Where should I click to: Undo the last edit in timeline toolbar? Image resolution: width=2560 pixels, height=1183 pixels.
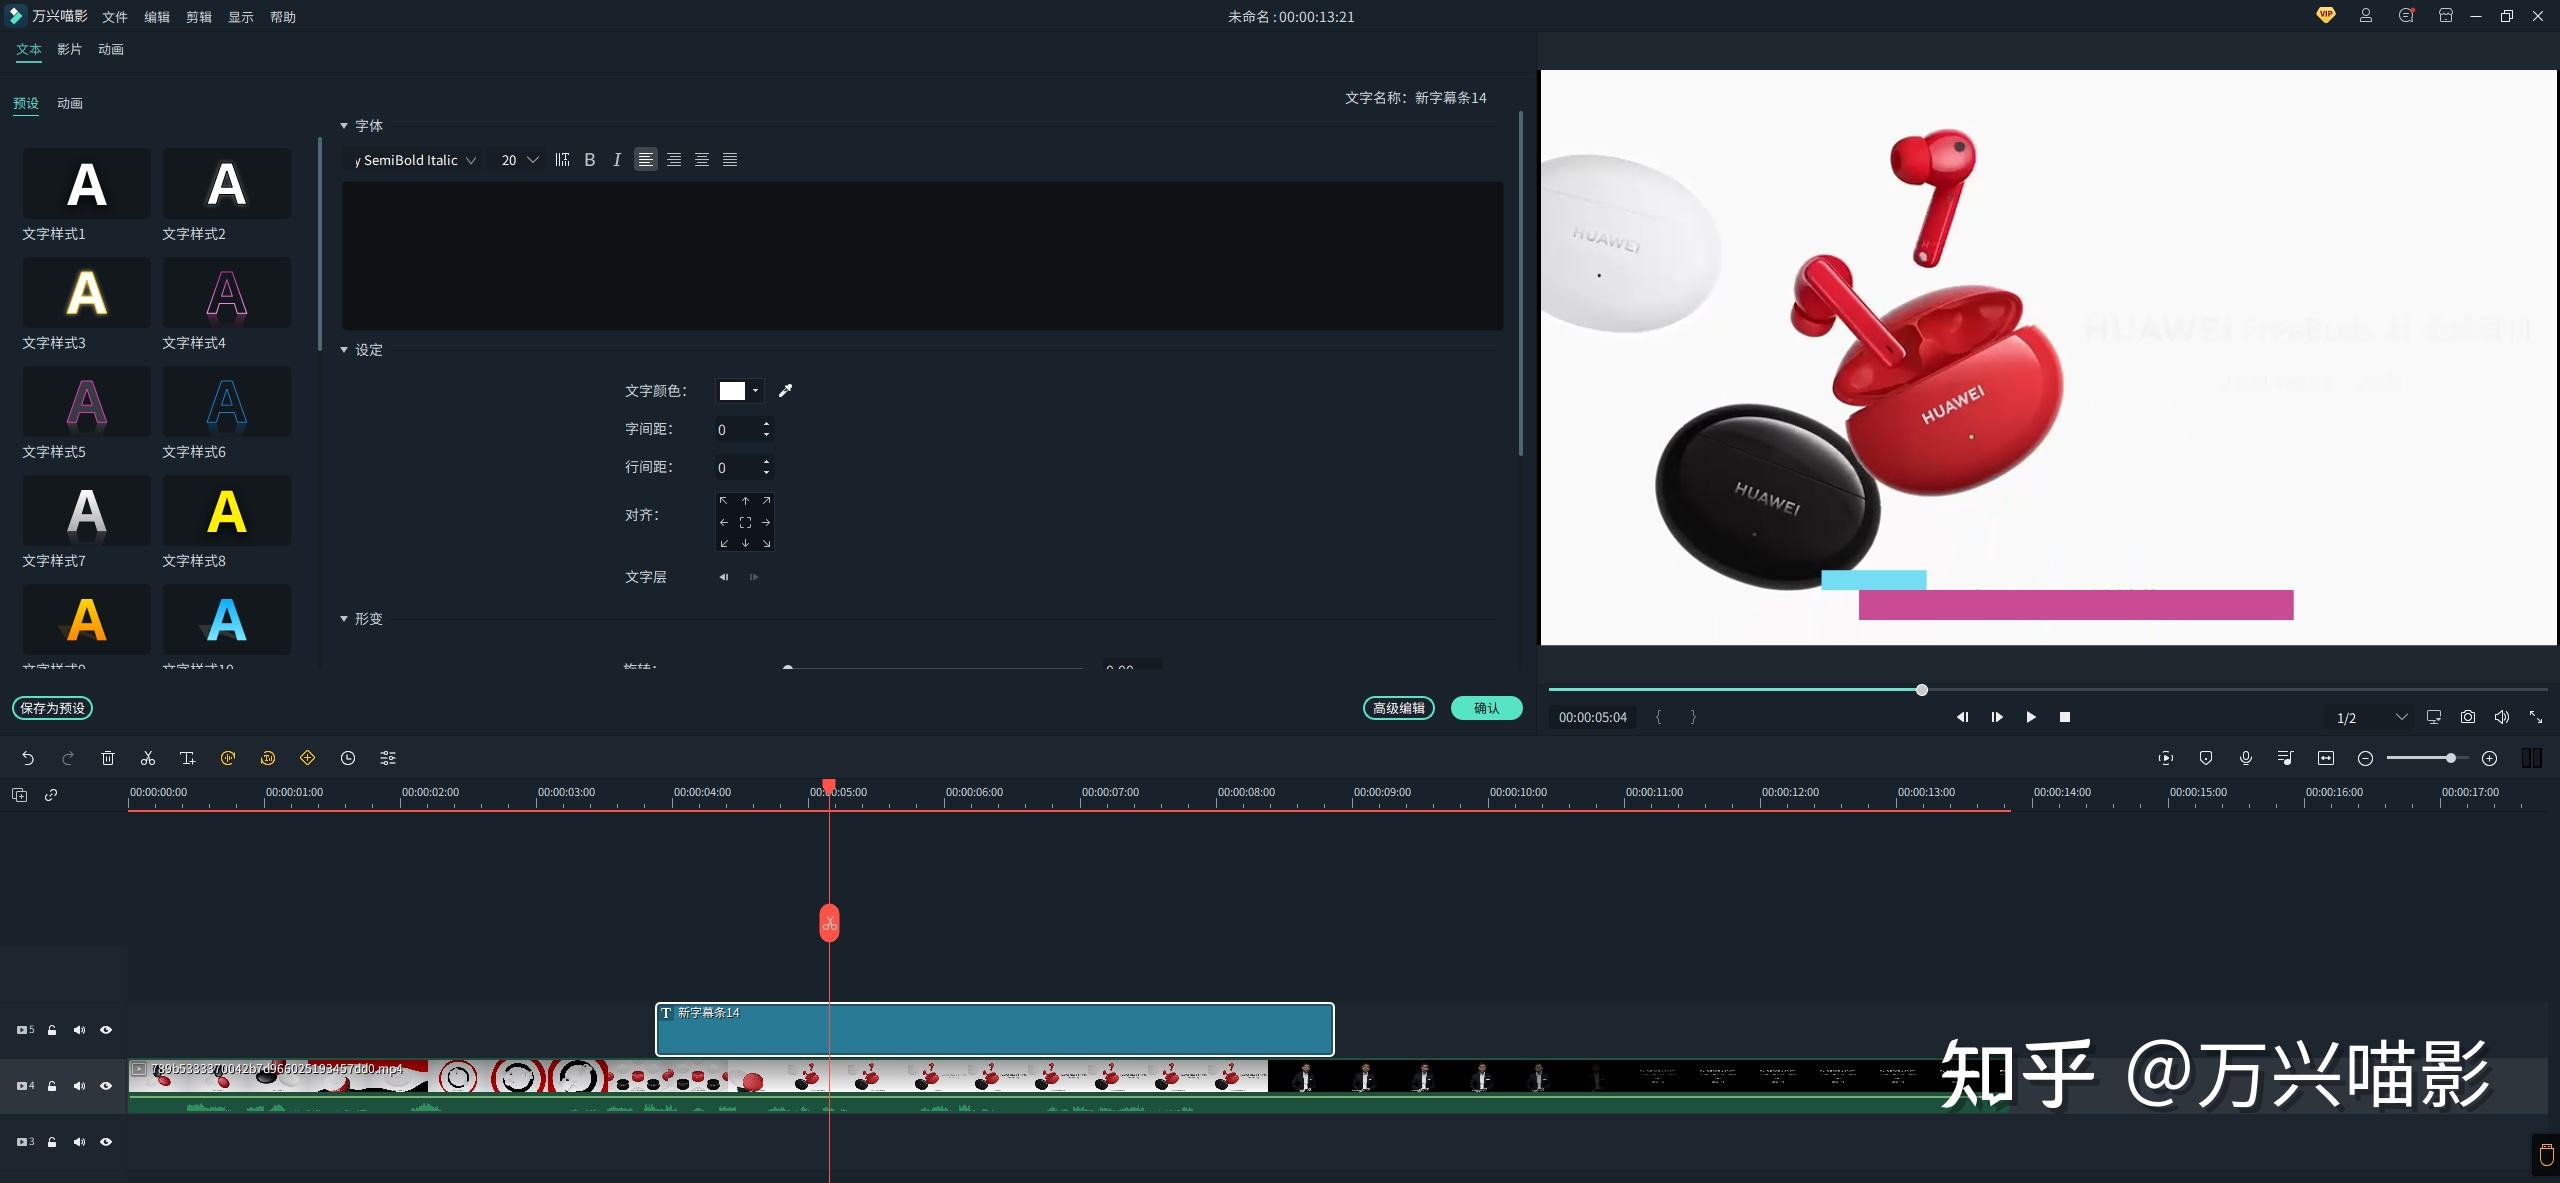(x=28, y=758)
